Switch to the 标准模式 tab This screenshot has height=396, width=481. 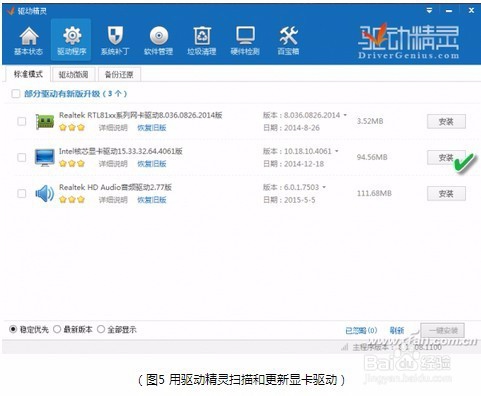pos(28,74)
